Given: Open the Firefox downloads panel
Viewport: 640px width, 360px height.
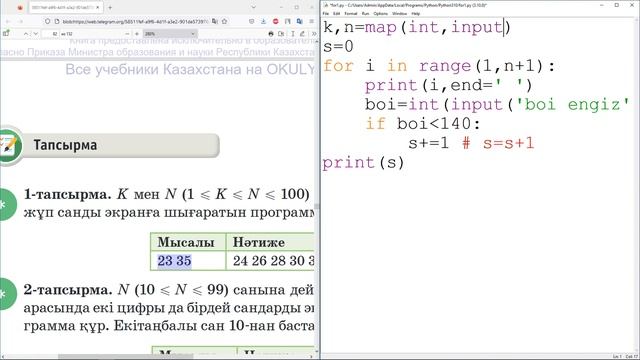Looking at the screenshot, I should pos(263,21).
